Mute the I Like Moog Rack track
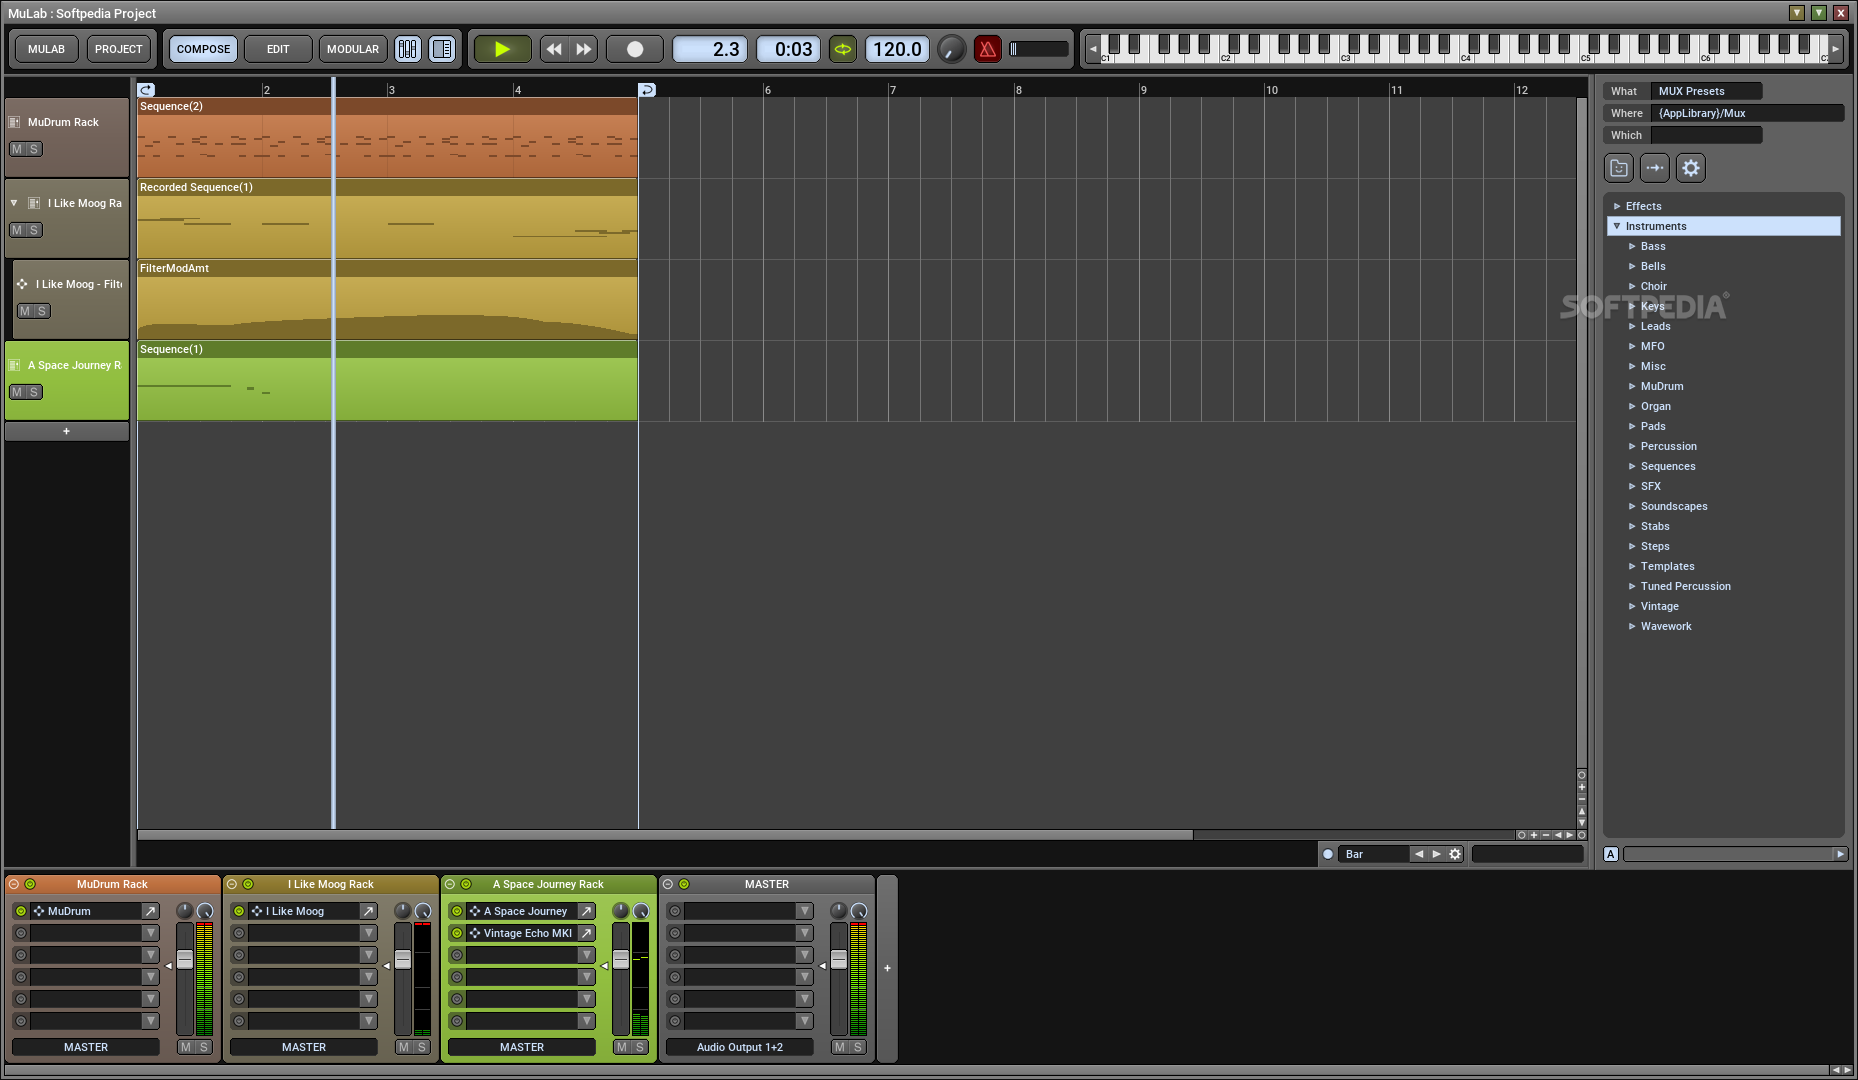Viewport: 1858px width, 1080px height. [17, 230]
